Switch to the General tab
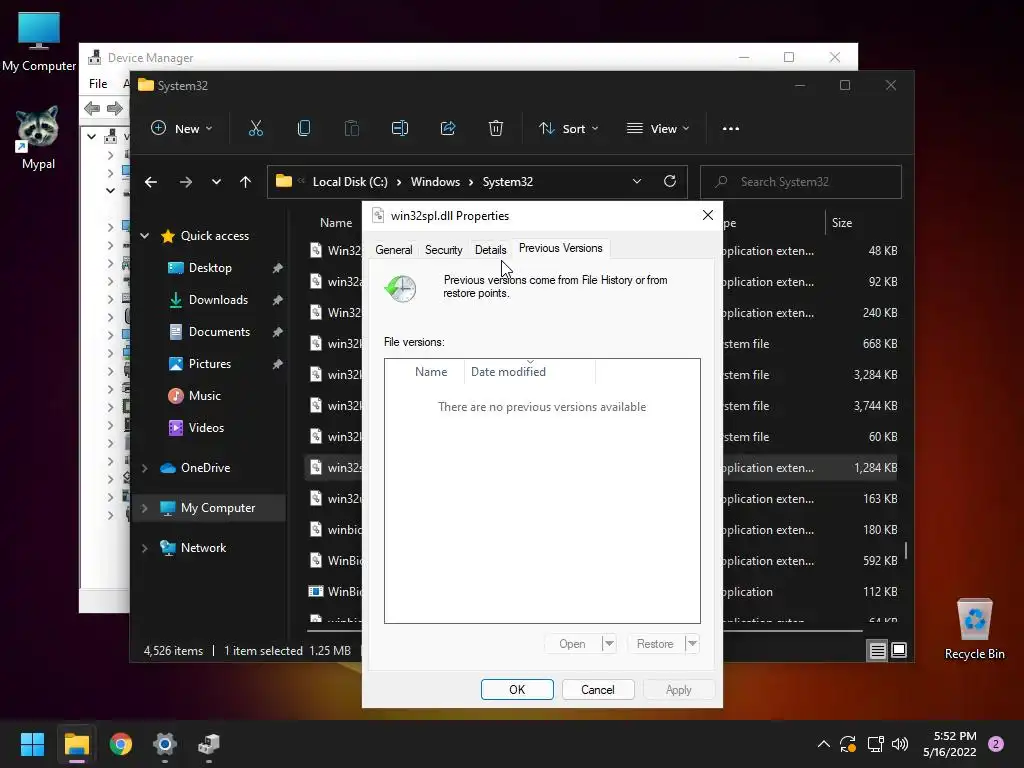 point(394,249)
